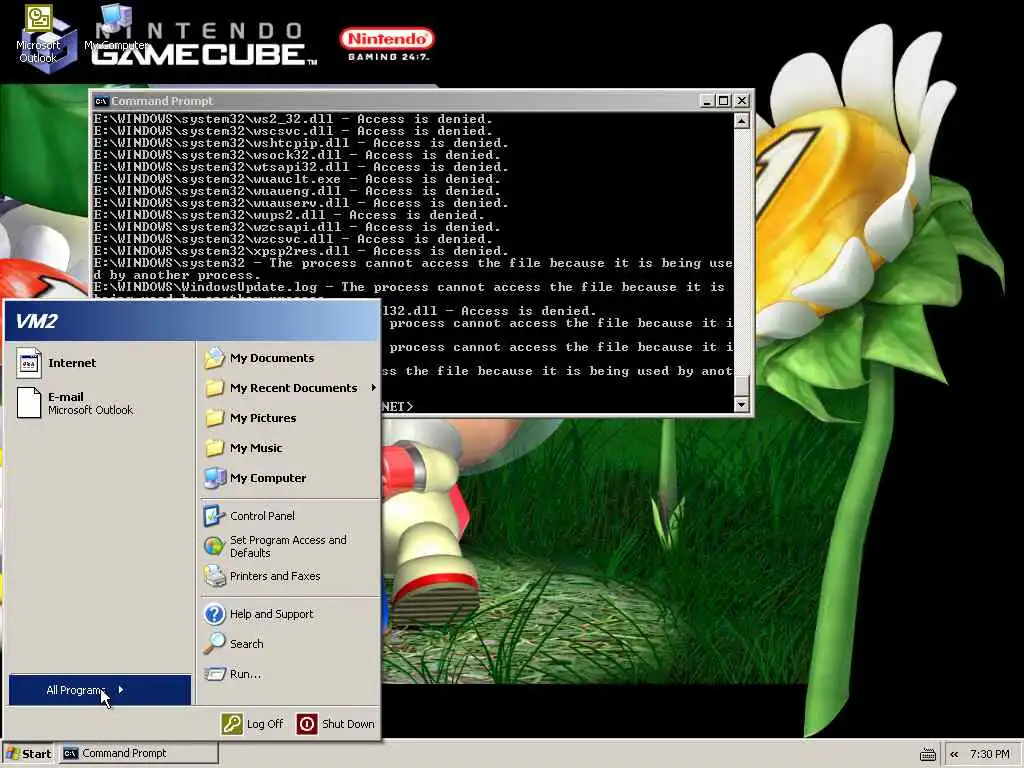Open My Documents from Start menu
1024x768 pixels.
(x=290, y=358)
